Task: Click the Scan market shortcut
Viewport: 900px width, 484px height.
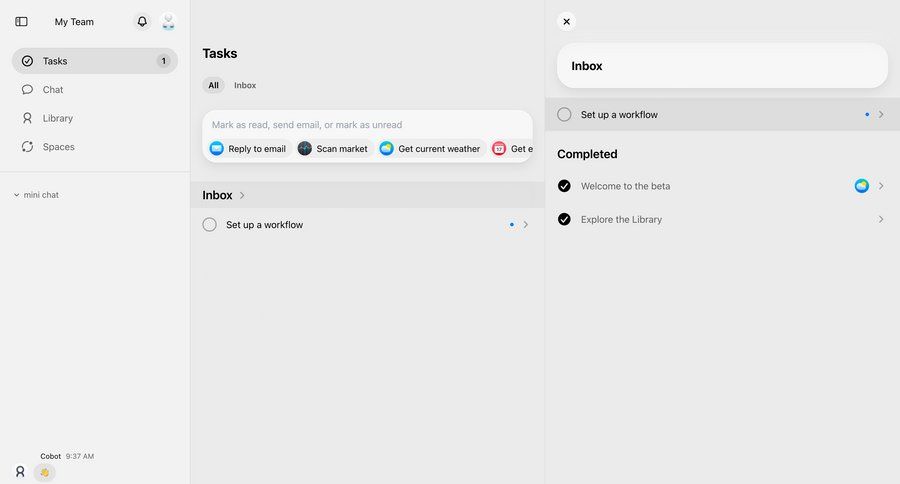Action: [x=333, y=149]
